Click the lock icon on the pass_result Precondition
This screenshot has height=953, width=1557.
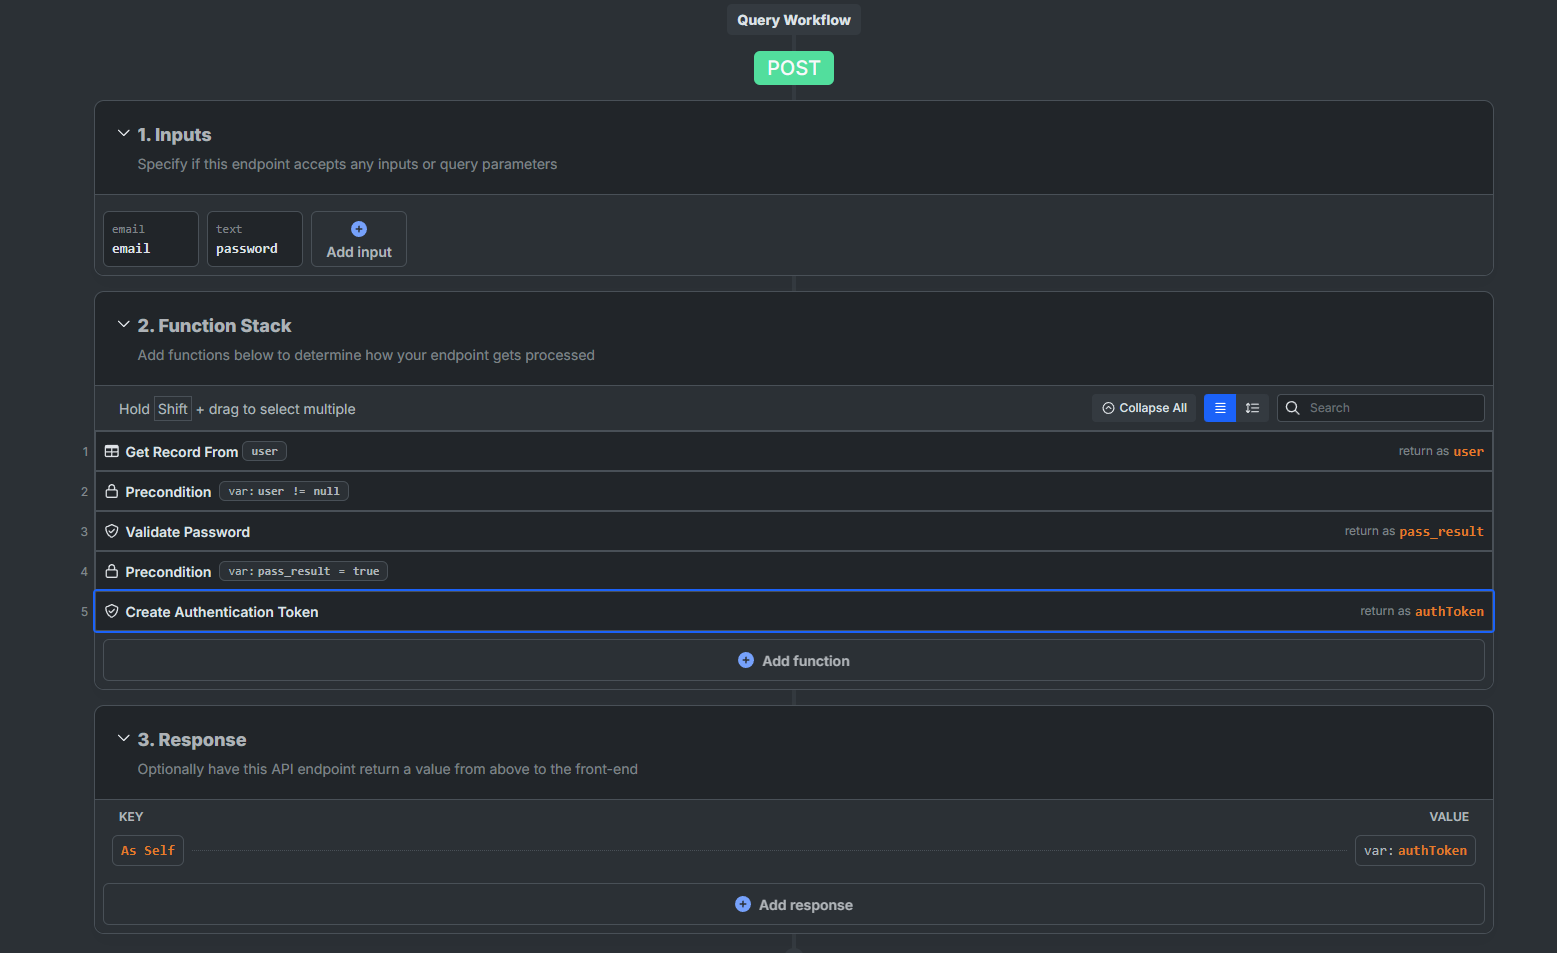(112, 571)
